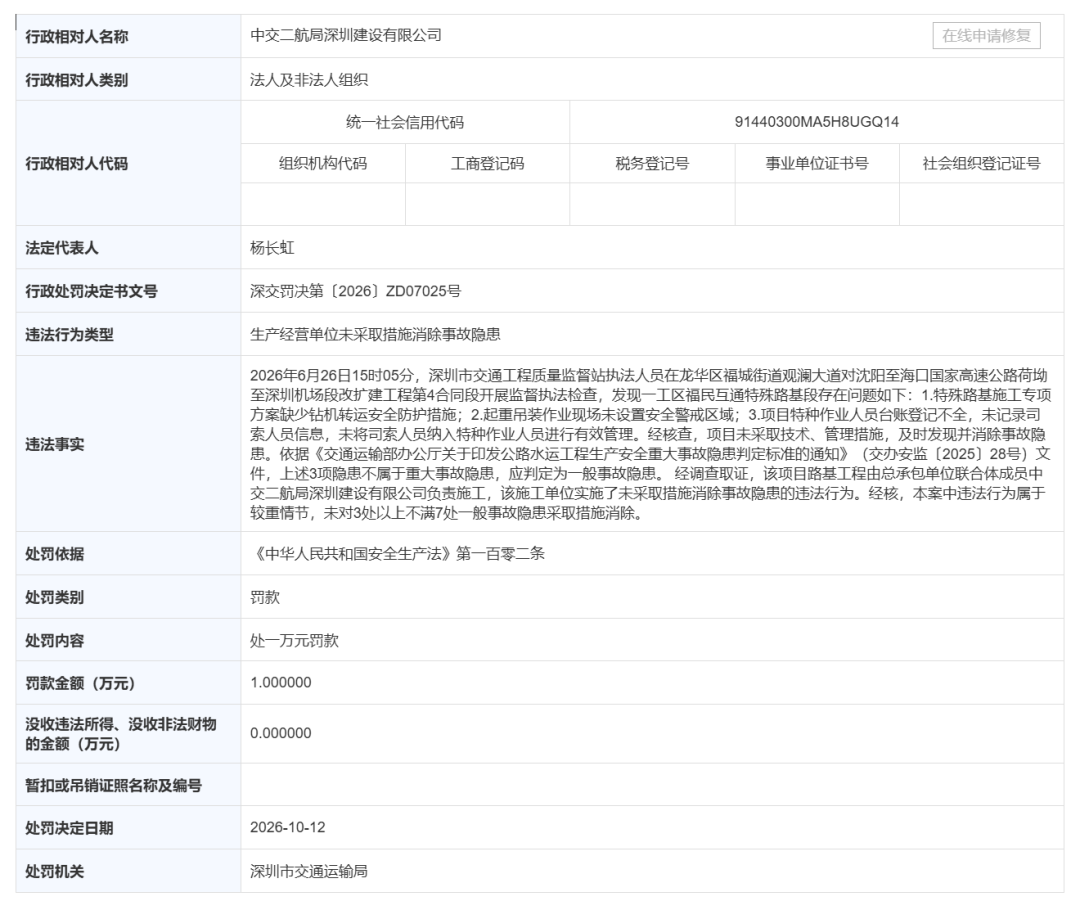Viewport: 1080px width, 901px height.
Task: Click the 社会组织登记证号 column header
Action: 982,163
